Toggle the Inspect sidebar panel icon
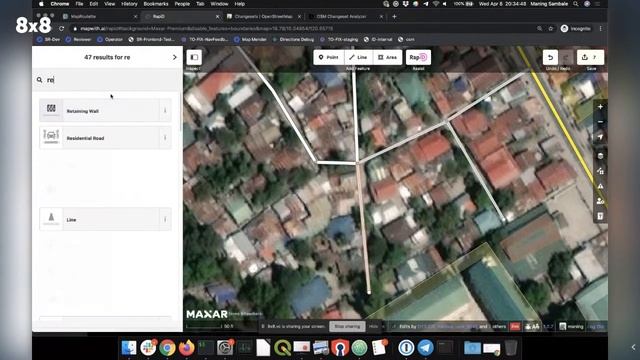The image size is (640, 360). (x=194, y=57)
